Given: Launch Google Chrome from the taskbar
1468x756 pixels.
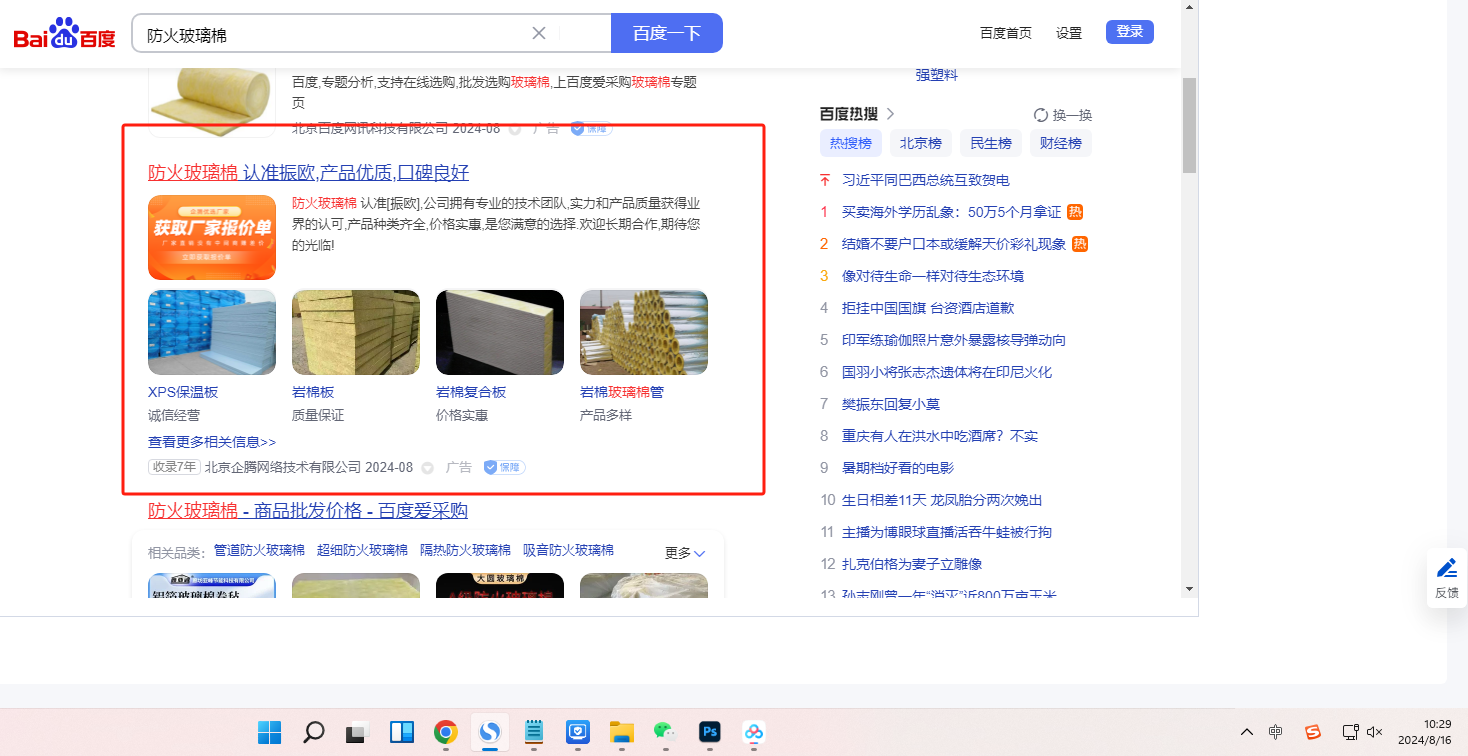Looking at the screenshot, I should (446, 732).
